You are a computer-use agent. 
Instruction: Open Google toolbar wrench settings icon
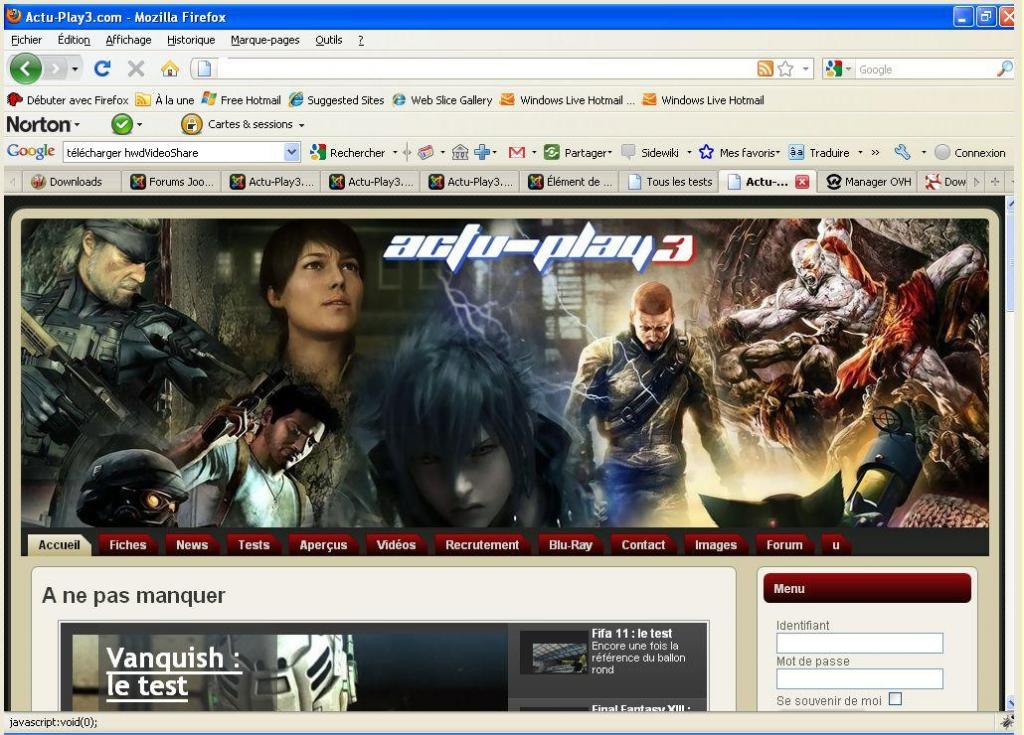point(903,152)
